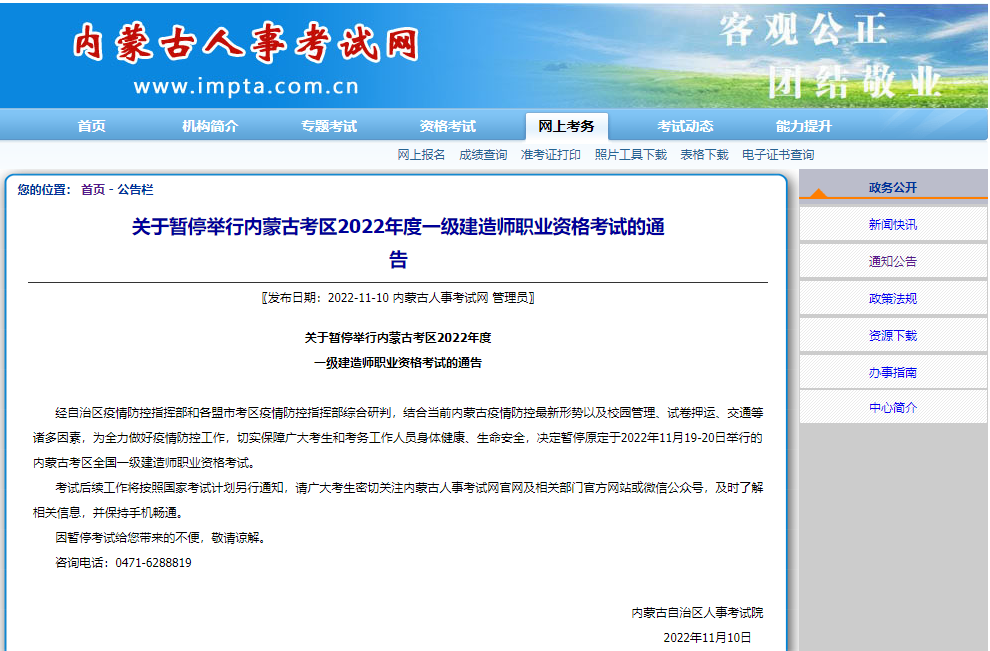Open 新闻快讯 in the sidebar

pyautogui.click(x=892, y=225)
